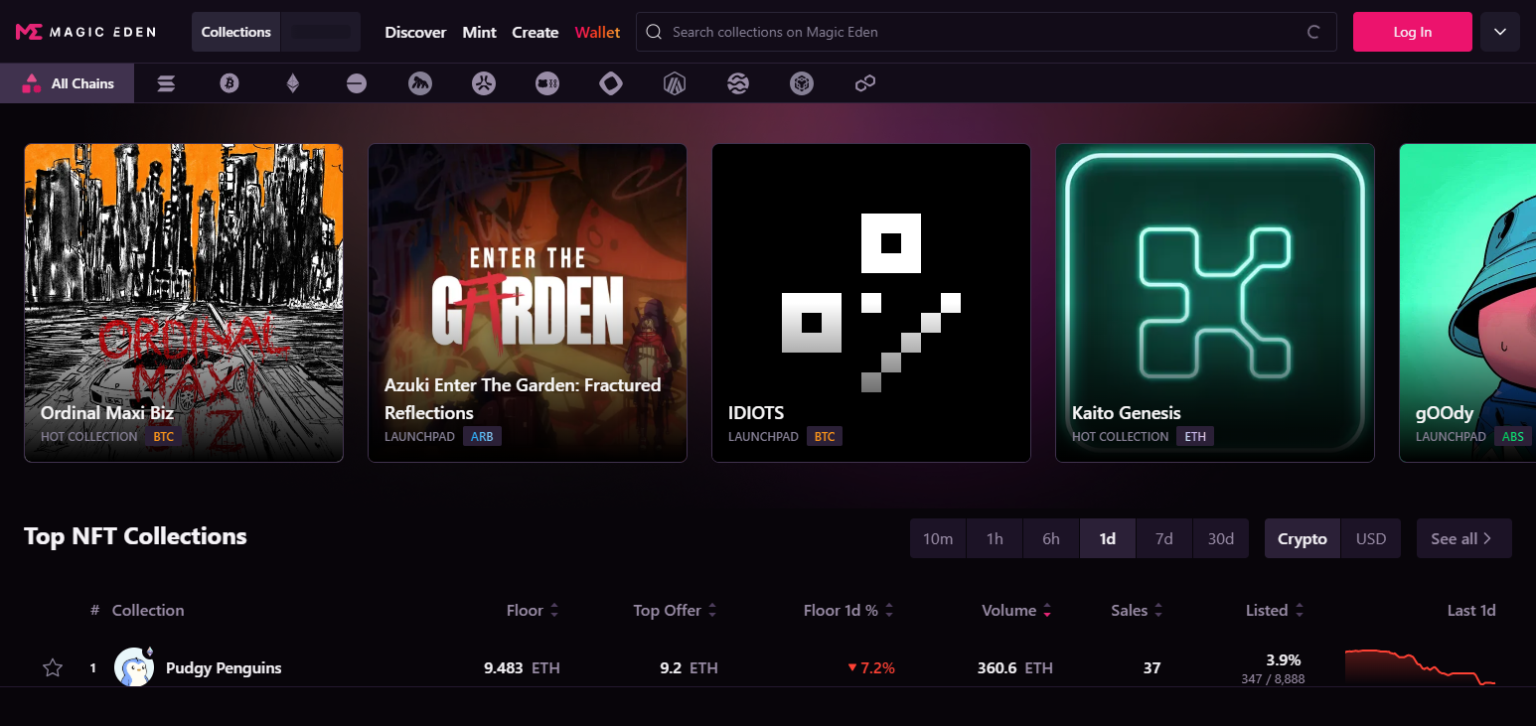1536x726 pixels.
Task: Click the Base chain icon
Action: 356,84
